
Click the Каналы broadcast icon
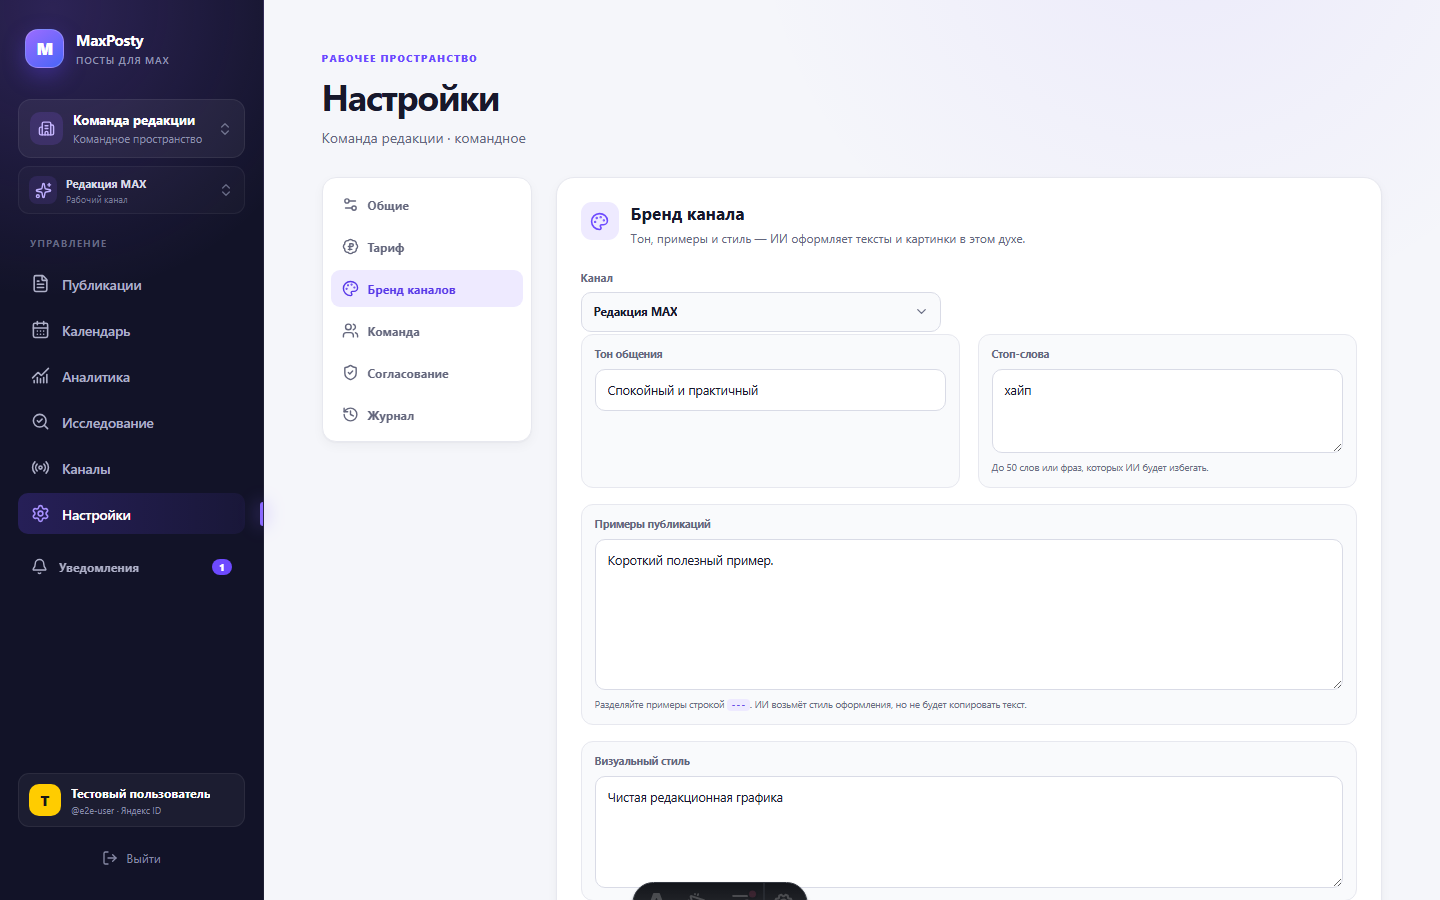coord(40,468)
